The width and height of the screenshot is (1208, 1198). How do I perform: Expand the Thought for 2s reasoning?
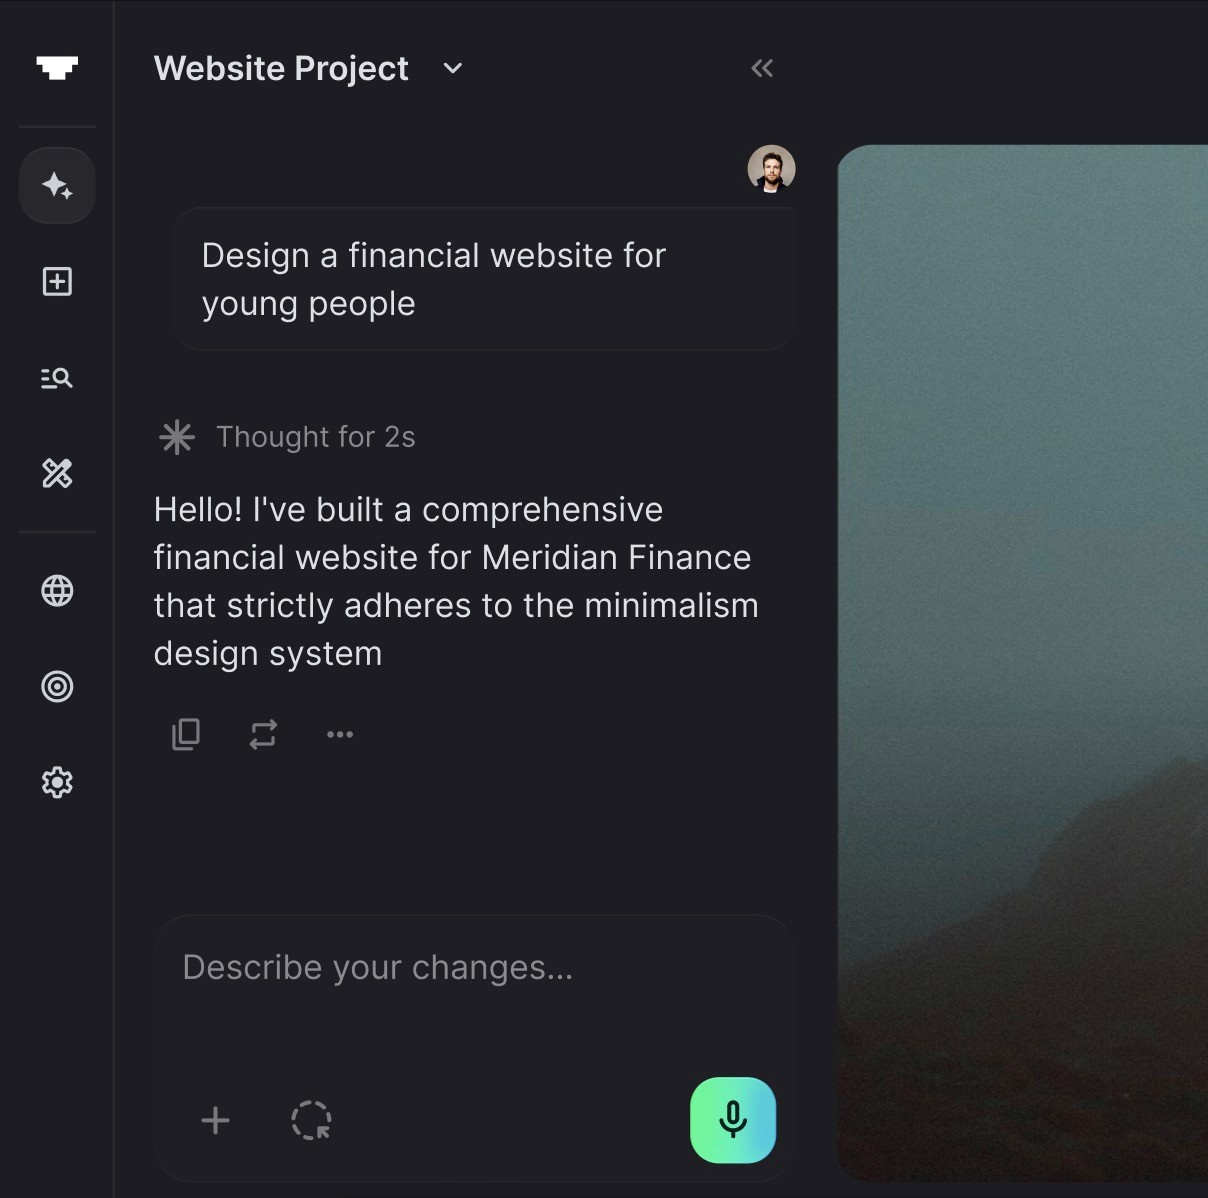(286, 437)
